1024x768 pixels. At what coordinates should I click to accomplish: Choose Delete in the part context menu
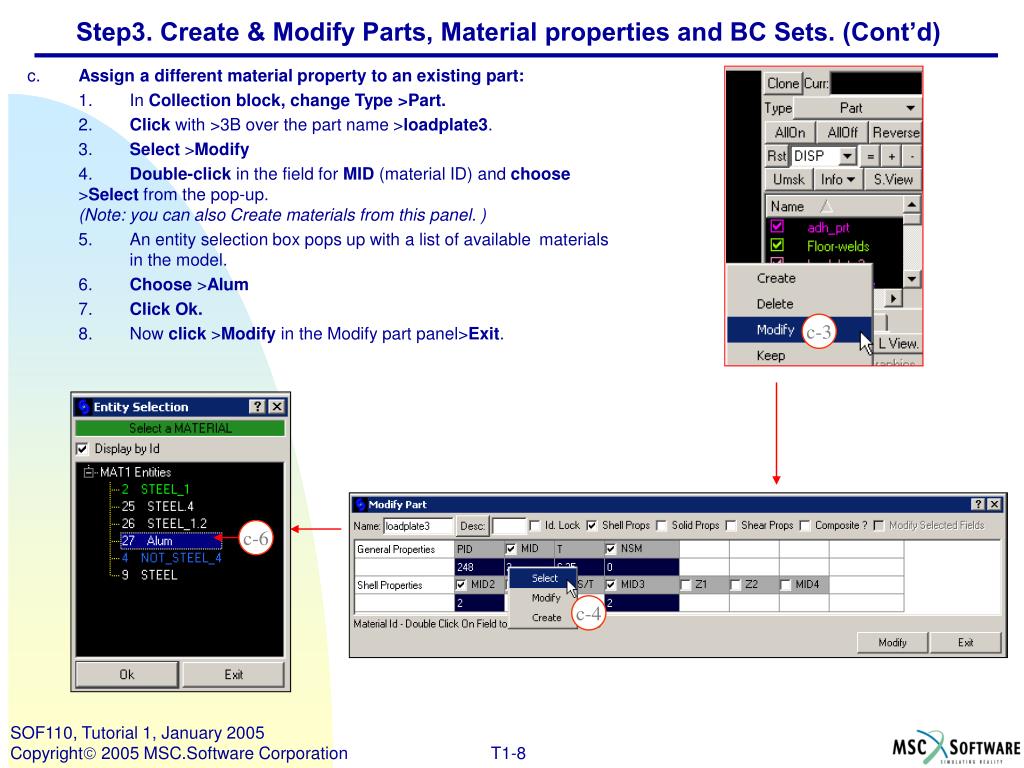(799, 304)
